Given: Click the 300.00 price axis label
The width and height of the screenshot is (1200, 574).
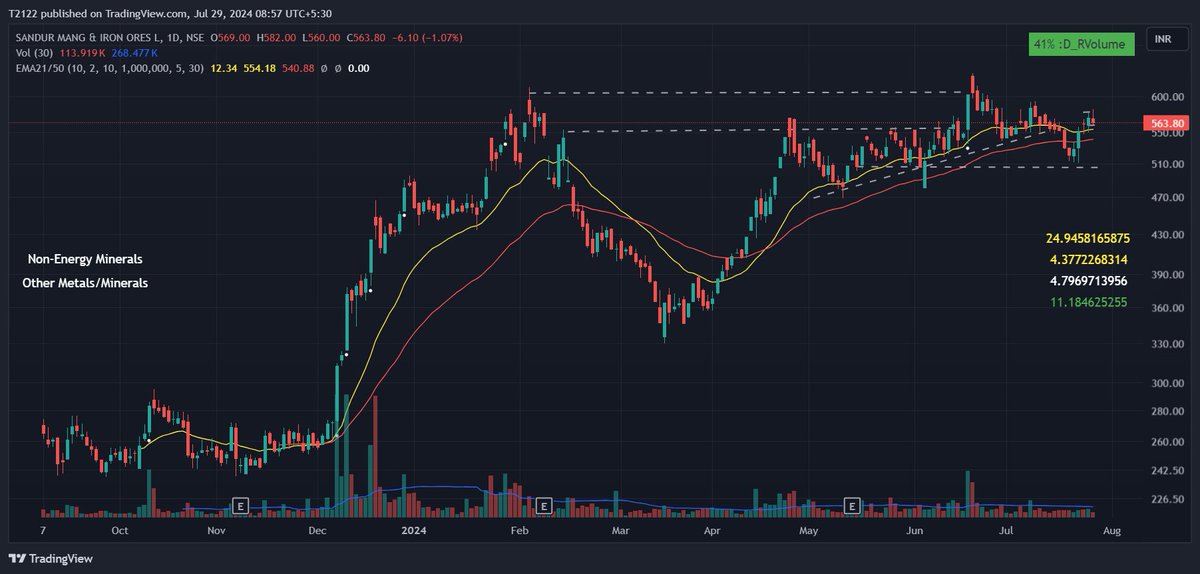Looking at the screenshot, I should (1167, 383).
